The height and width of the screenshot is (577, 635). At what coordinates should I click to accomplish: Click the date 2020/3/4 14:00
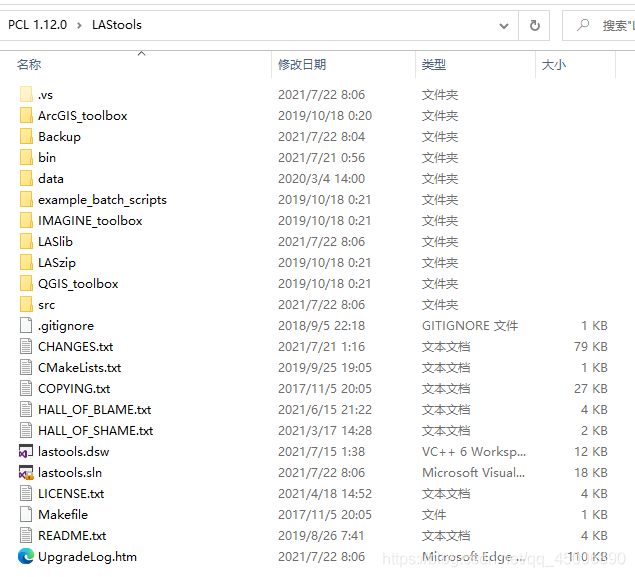point(322,179)
